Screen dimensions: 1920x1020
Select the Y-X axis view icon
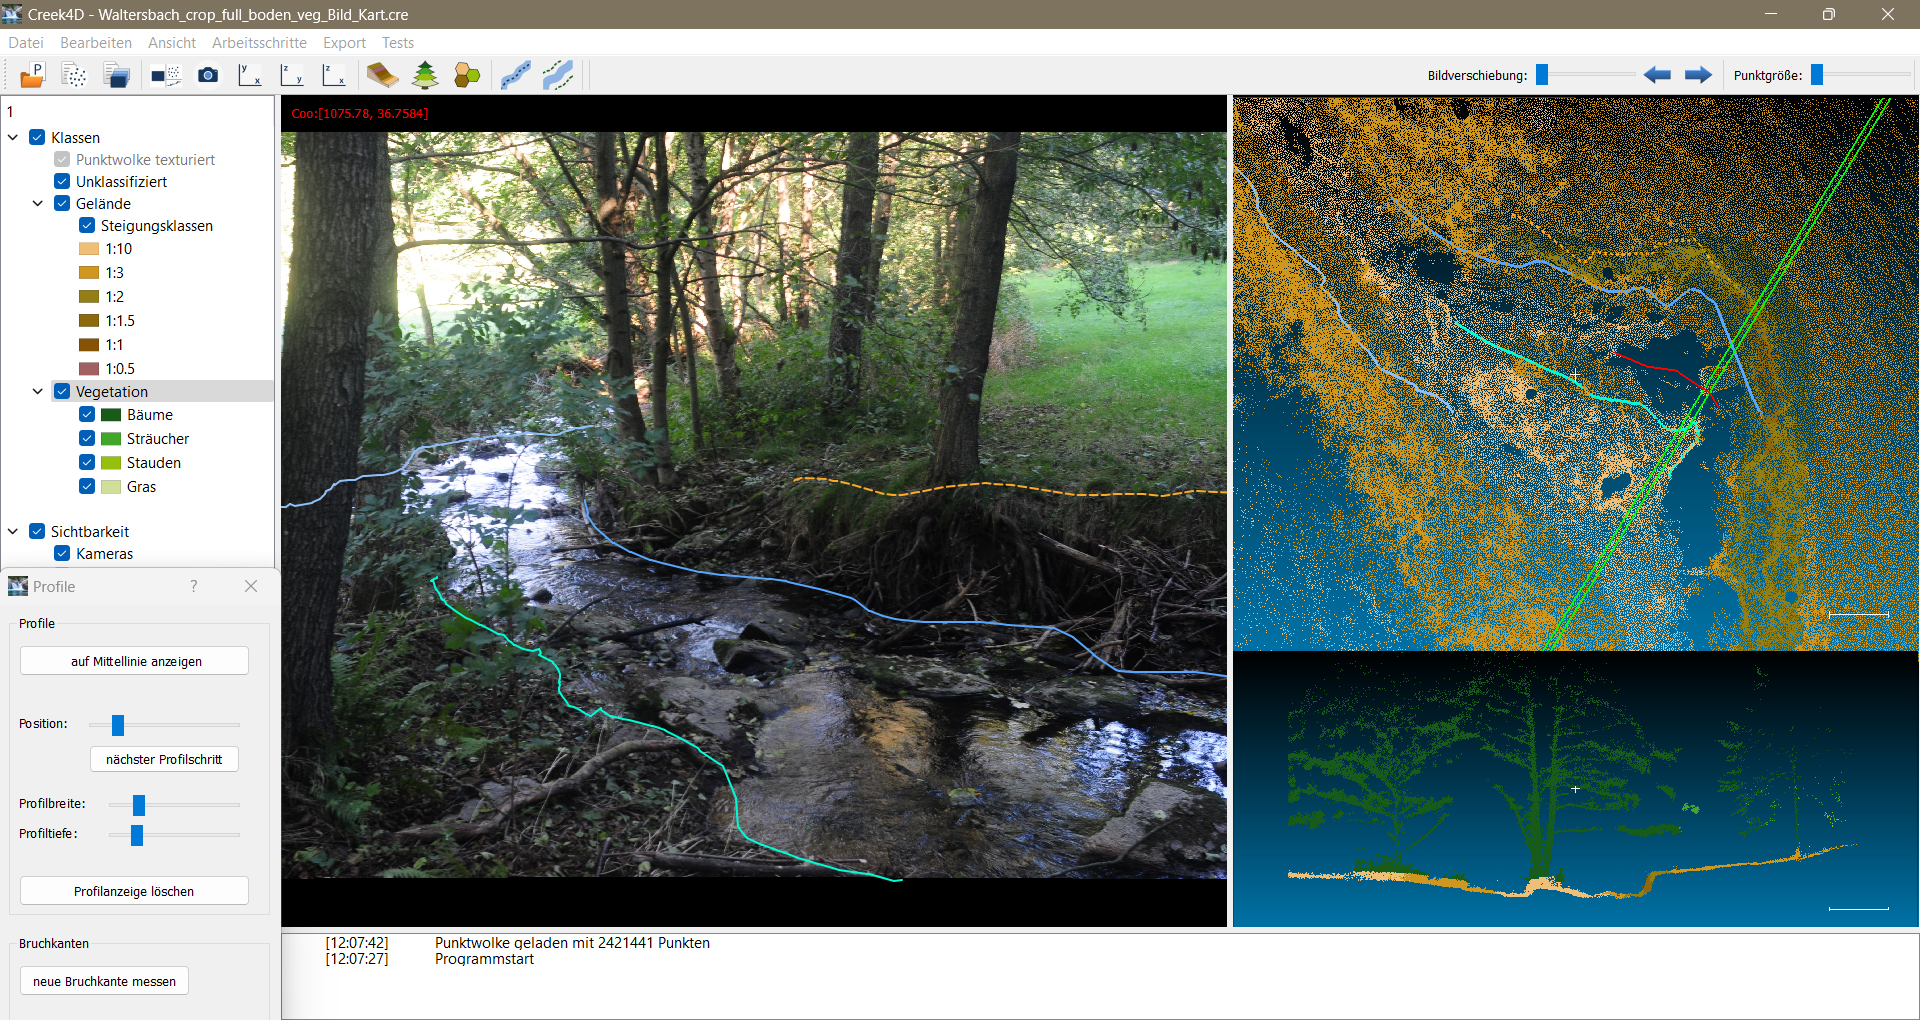[x=250, y=75]
